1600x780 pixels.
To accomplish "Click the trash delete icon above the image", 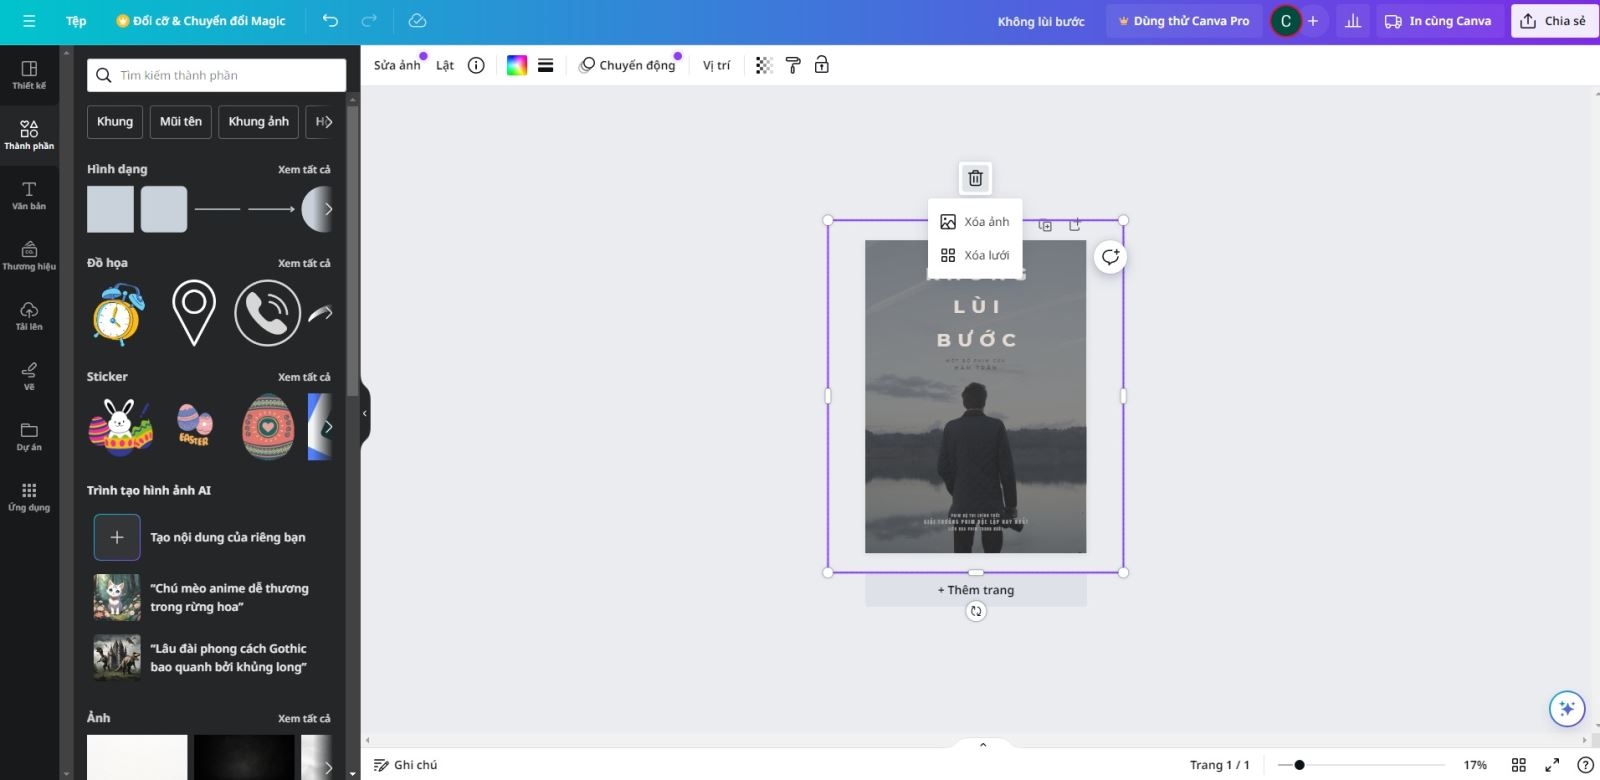I will pyautogui.click(x=975, y=178).
